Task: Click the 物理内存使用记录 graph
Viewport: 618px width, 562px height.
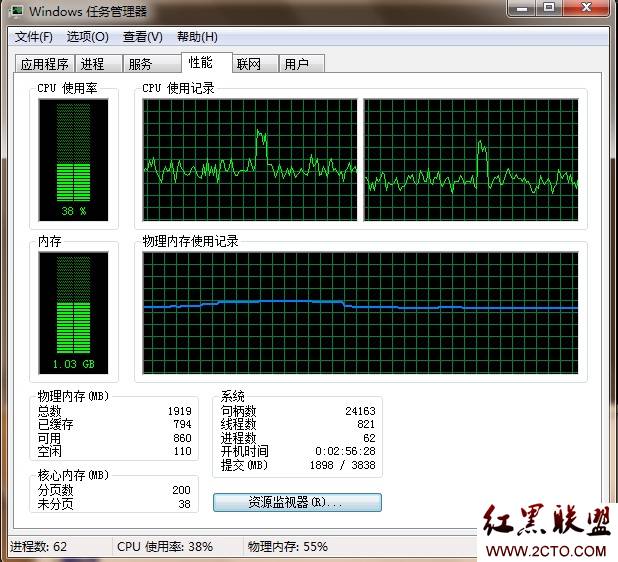Action: point(361,313)
